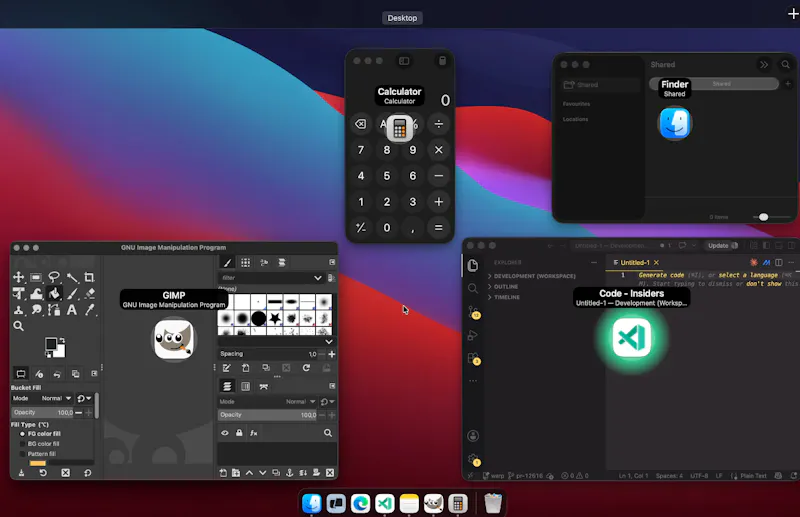Toggle the plus/minus sign key in Calculator
Viewport: 800px width, 517px height.
pos(361,228)
